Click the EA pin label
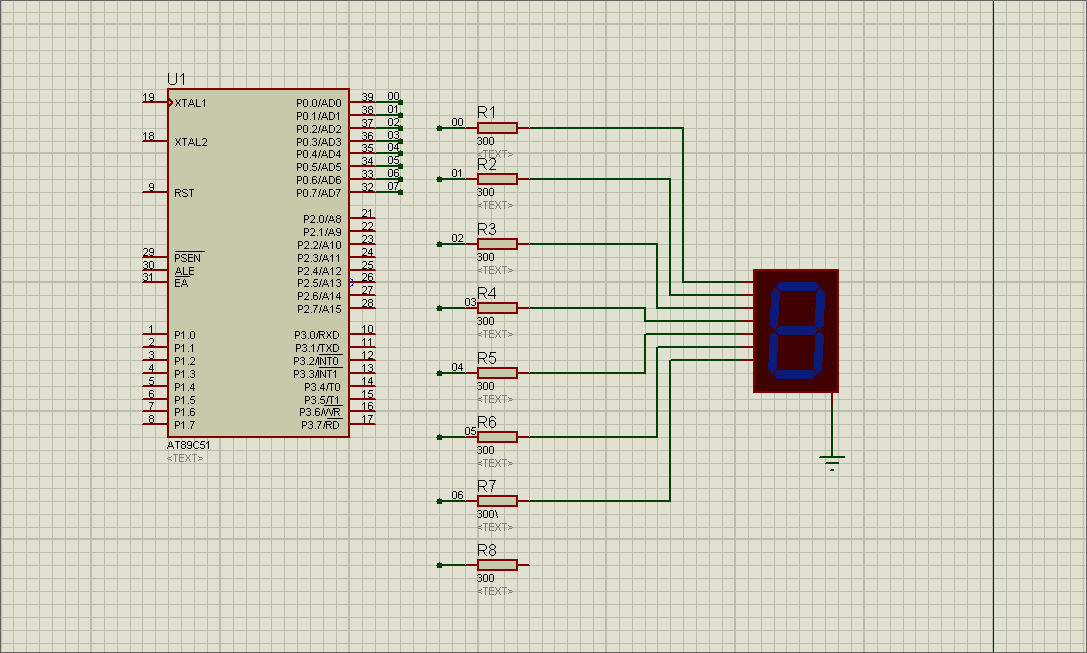The image size is (1087, 653). click(181, 284)
